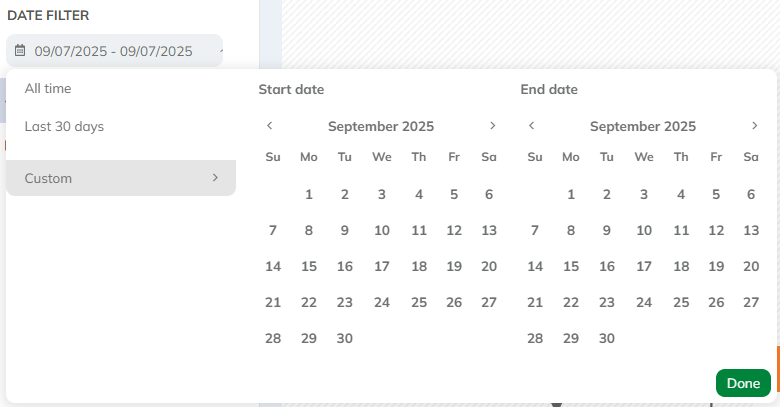Viewport: 780px width, 407px height.
Task: Click the calendar icon in date filter
Action: pos(20,51)
